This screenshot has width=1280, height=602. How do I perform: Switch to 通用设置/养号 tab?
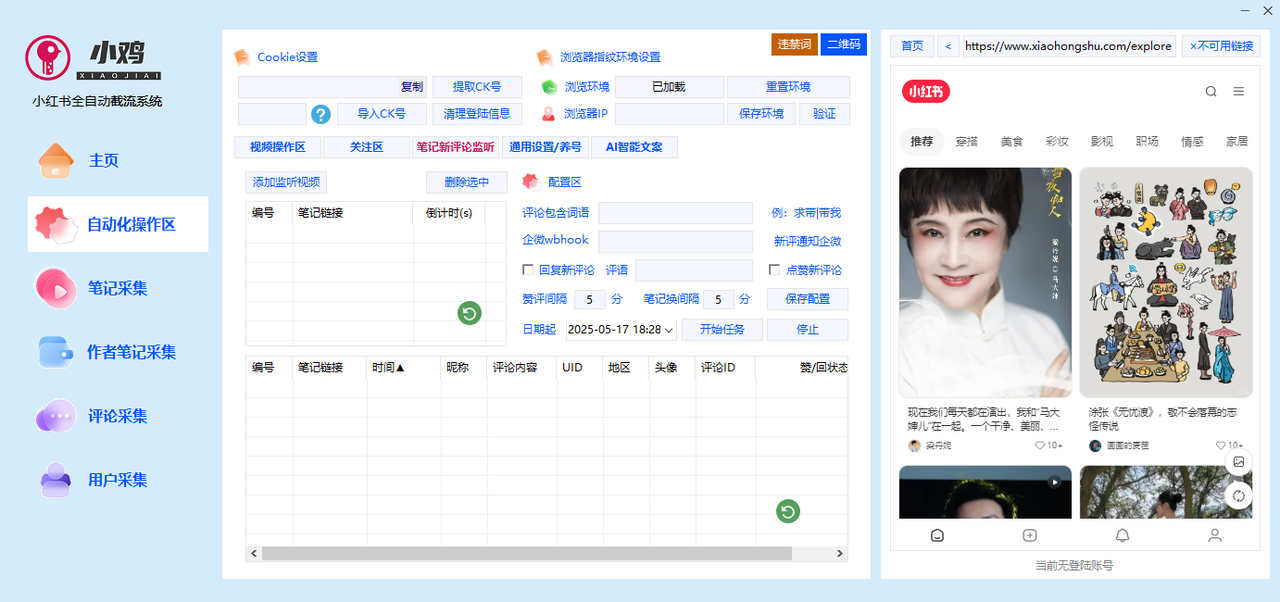(x=545, y=147)
